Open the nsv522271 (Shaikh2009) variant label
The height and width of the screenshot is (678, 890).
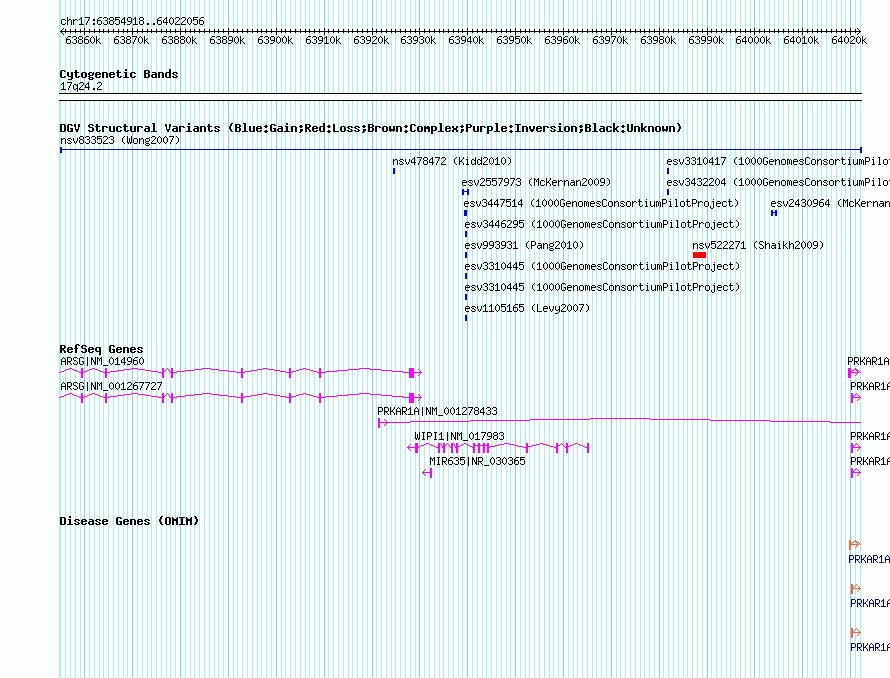pyautogui.click(x=758, y=245)
